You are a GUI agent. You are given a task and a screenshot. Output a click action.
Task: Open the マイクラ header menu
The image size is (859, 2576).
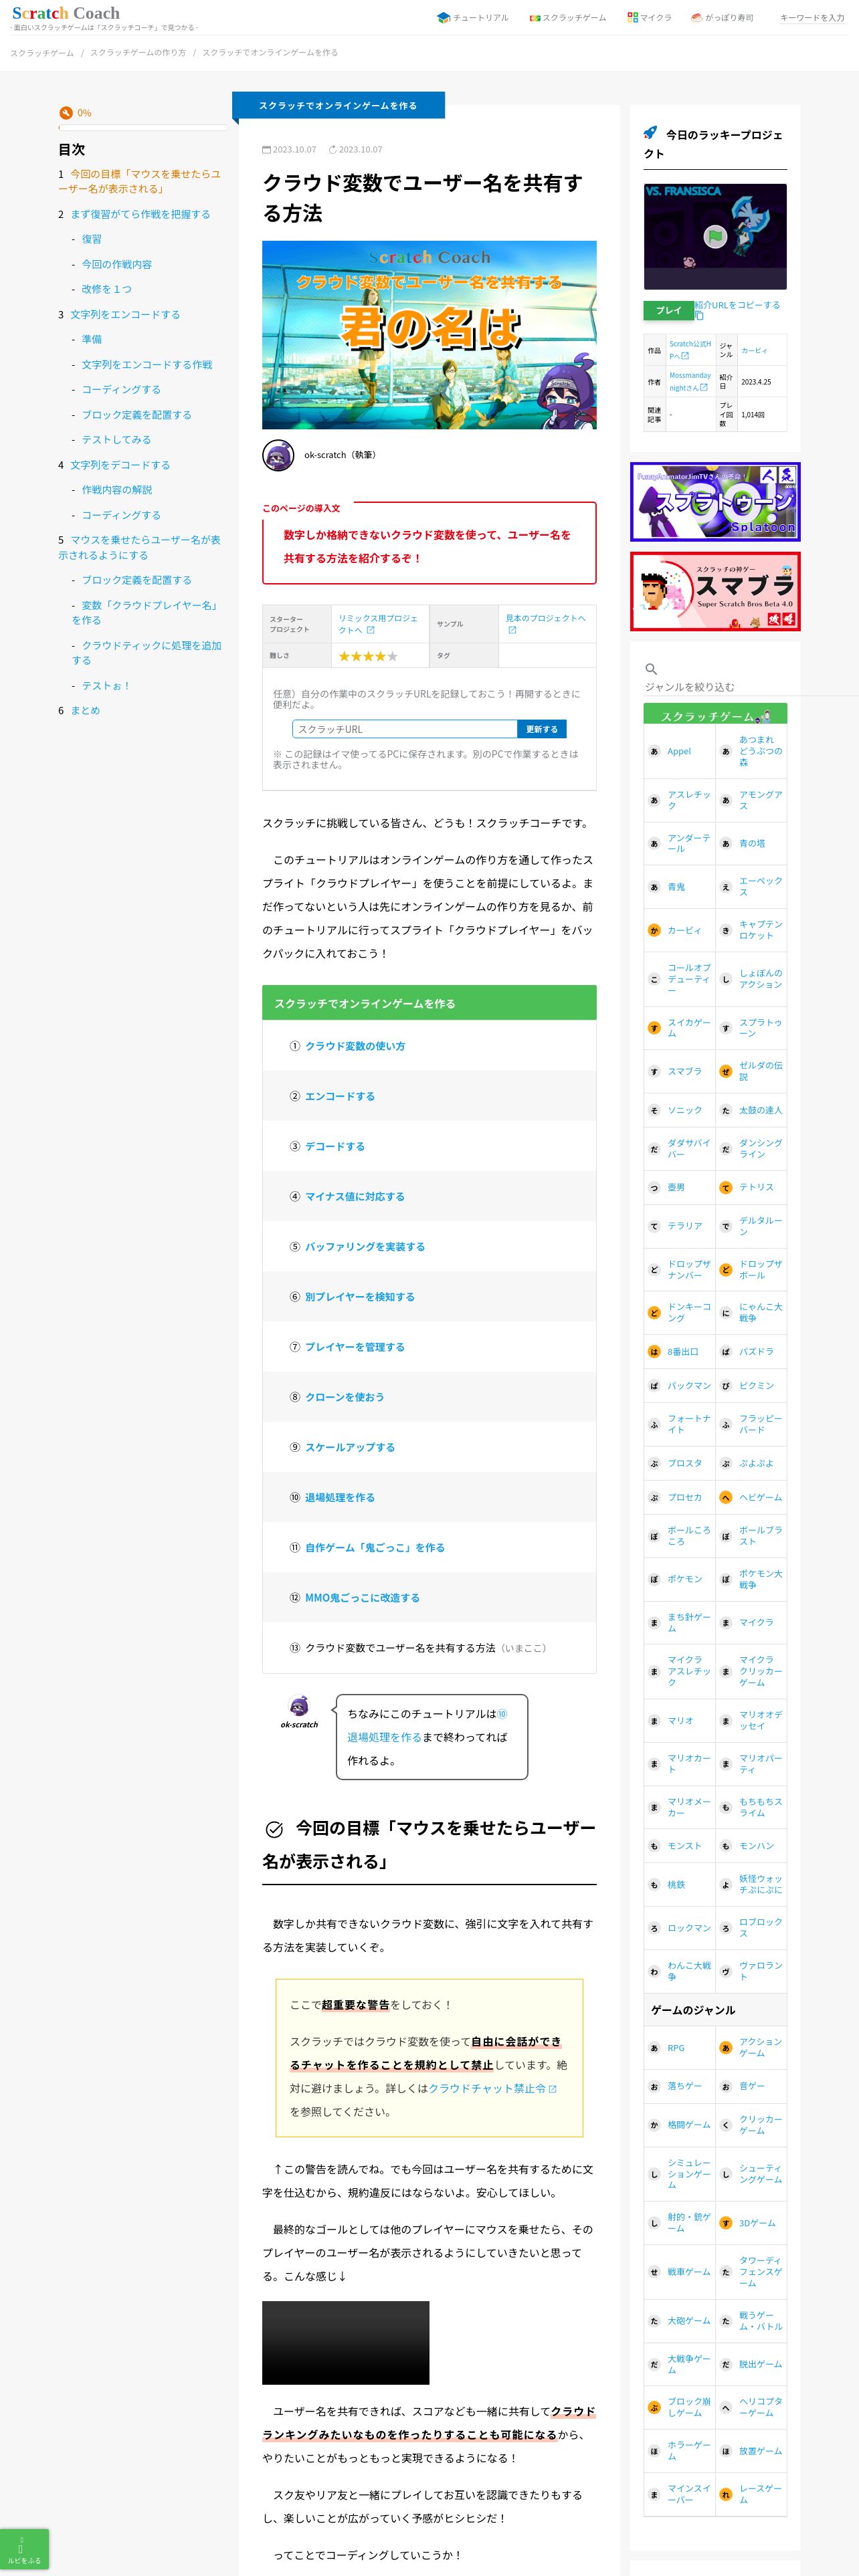click(649, 17)
